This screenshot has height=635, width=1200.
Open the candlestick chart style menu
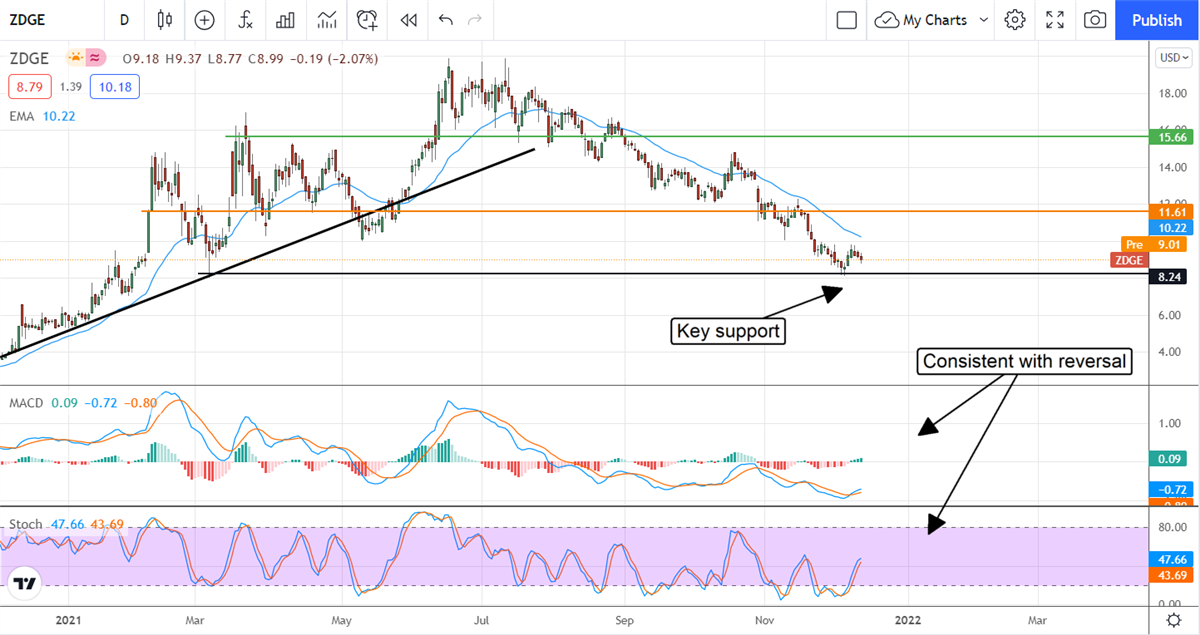pyautogui.click(x=165, y=20)
